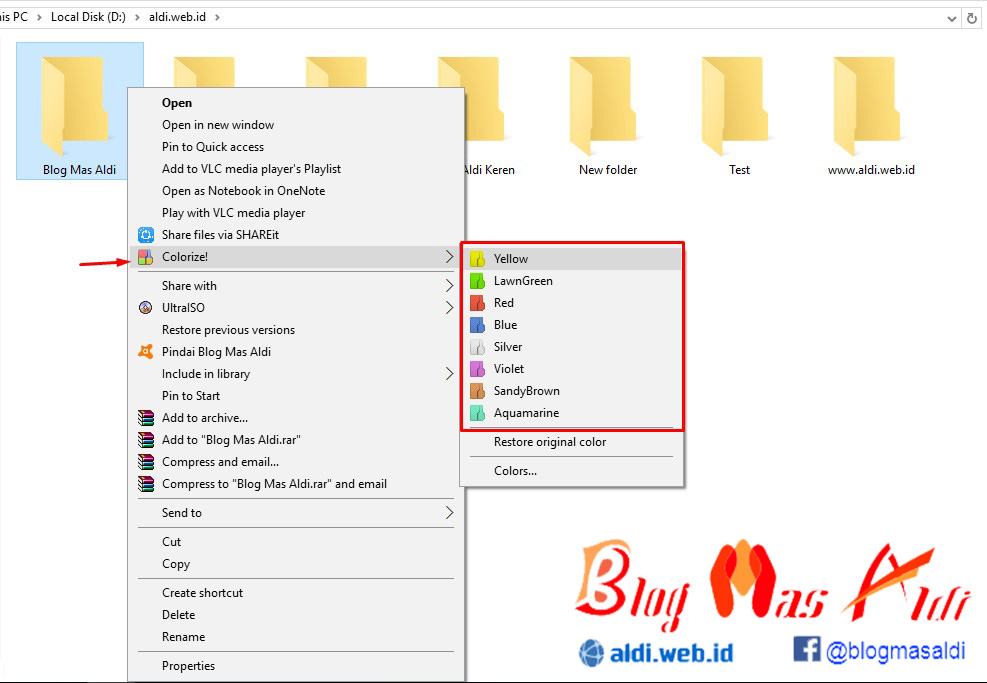The image size is (987, 683).
Task: Select the Silver folder icon
Action: point(477,346)
